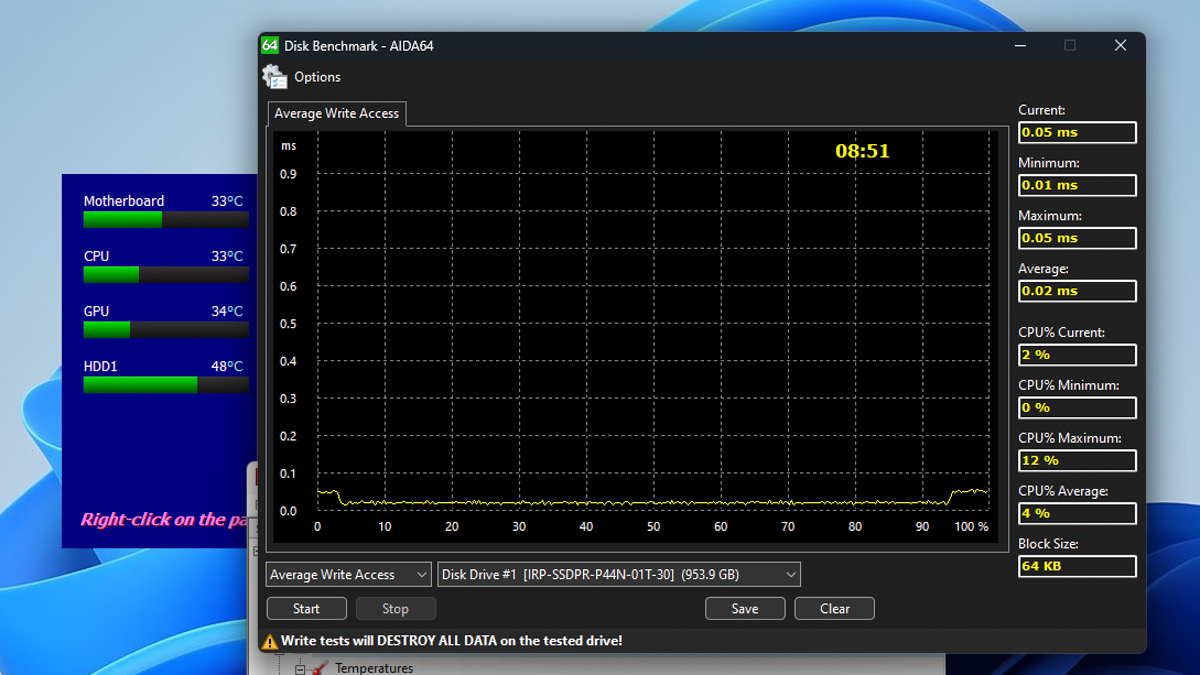Click the GPU 34°C reading
This screenshot has width=1200, height=675.
pos(227,311)
